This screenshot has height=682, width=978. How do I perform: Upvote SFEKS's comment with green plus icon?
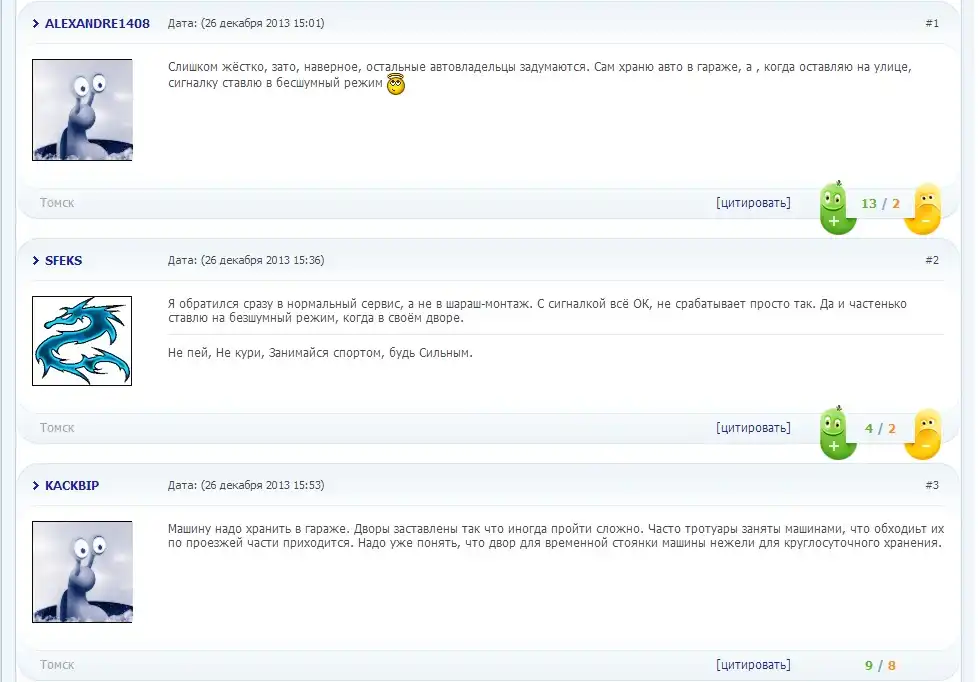pos(836,433)
